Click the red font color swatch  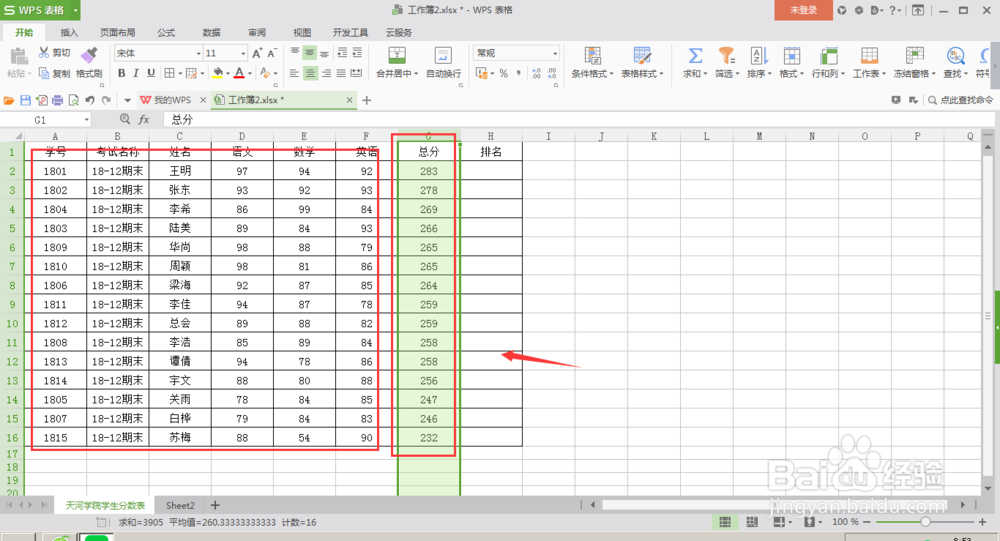pos(239,73)
